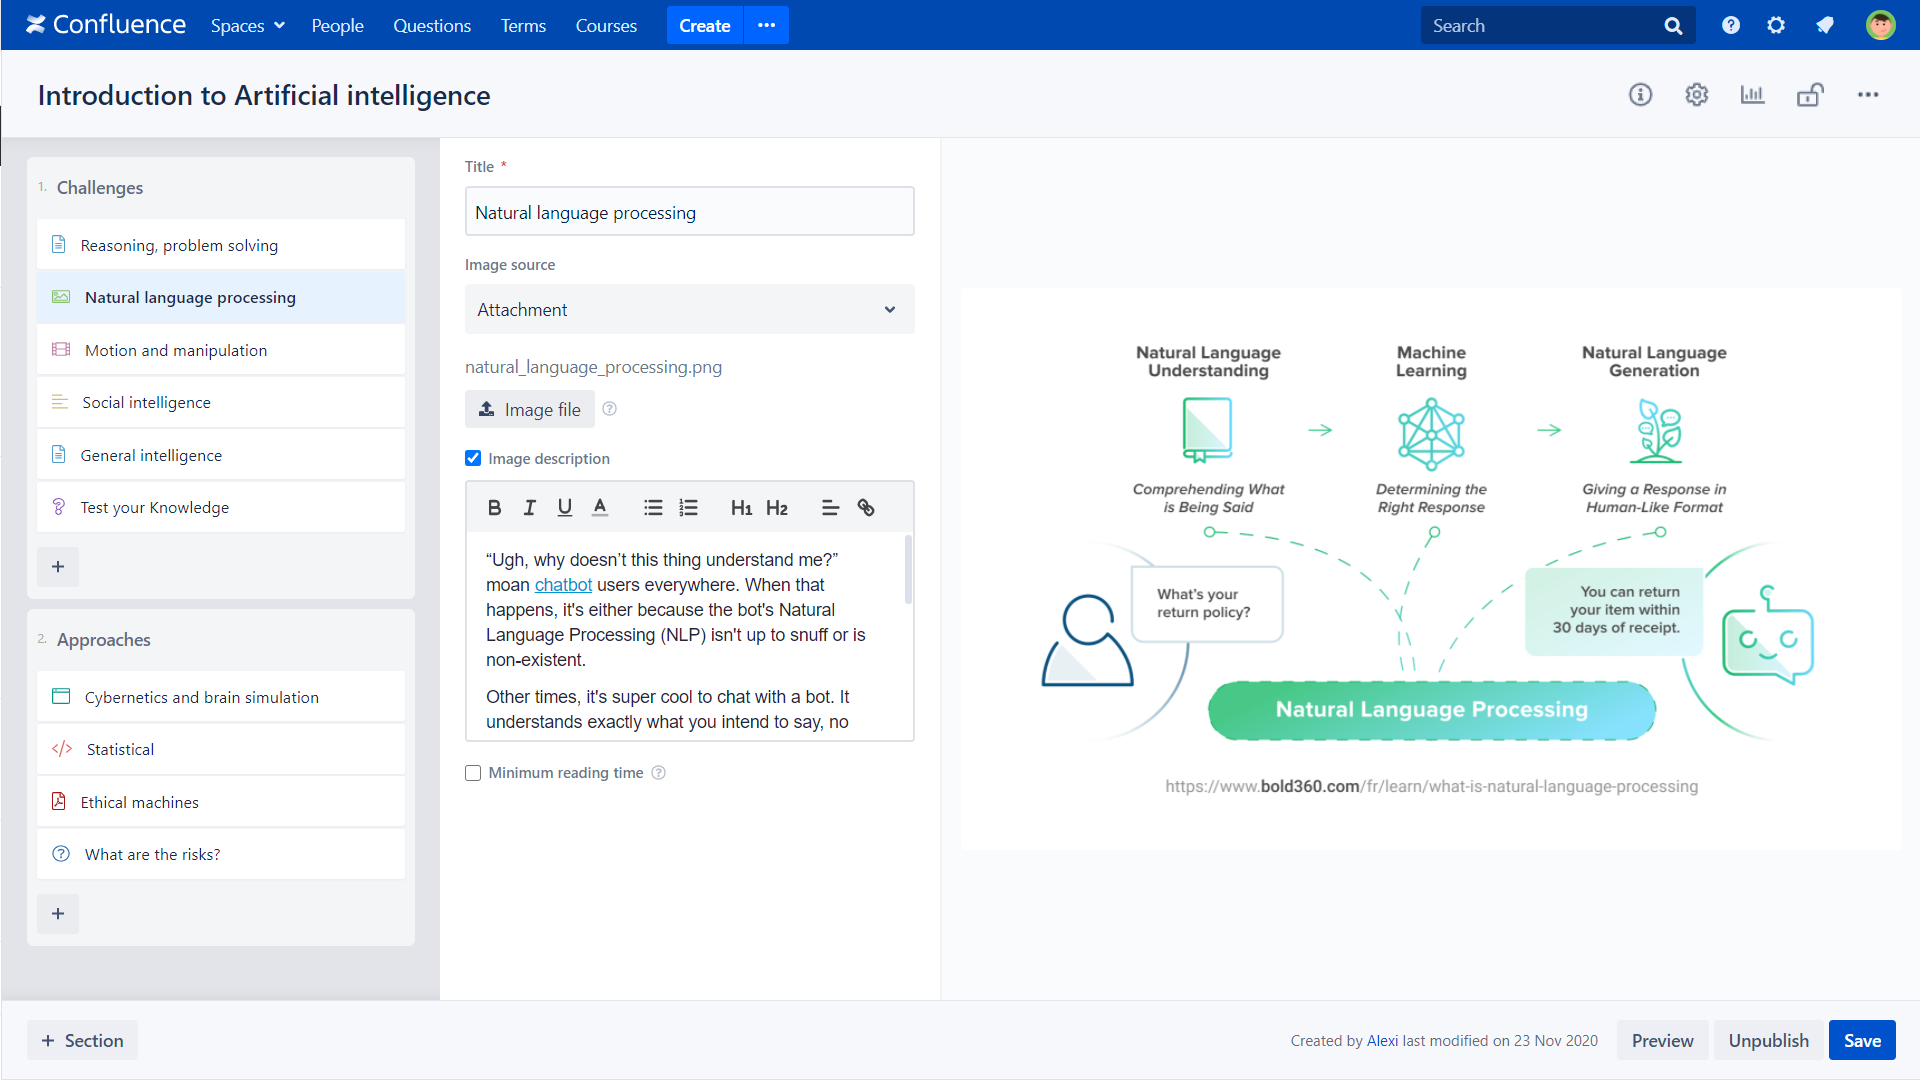
Task: Apply Heading 1 style
Action: (741, 508)
